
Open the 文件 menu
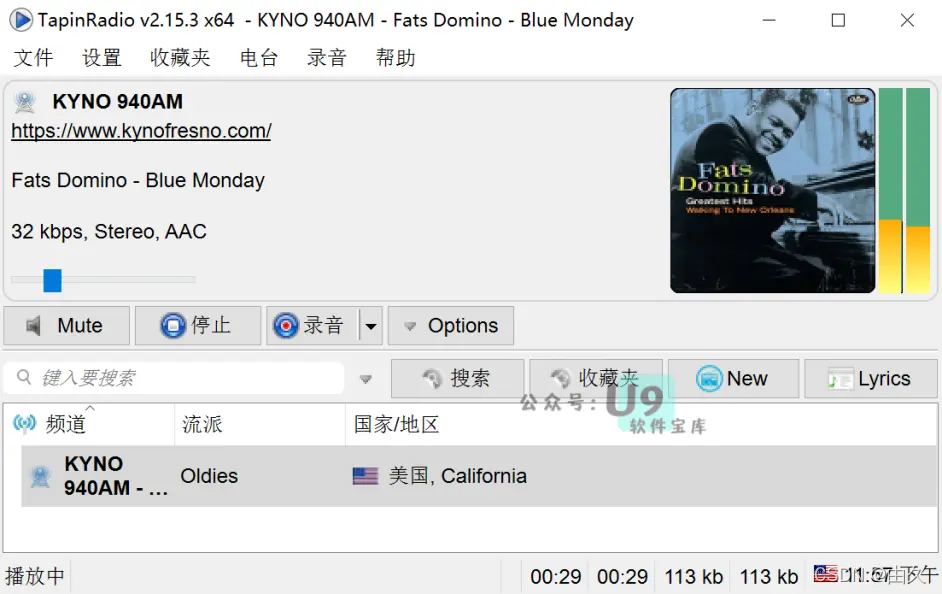(34, 58)
